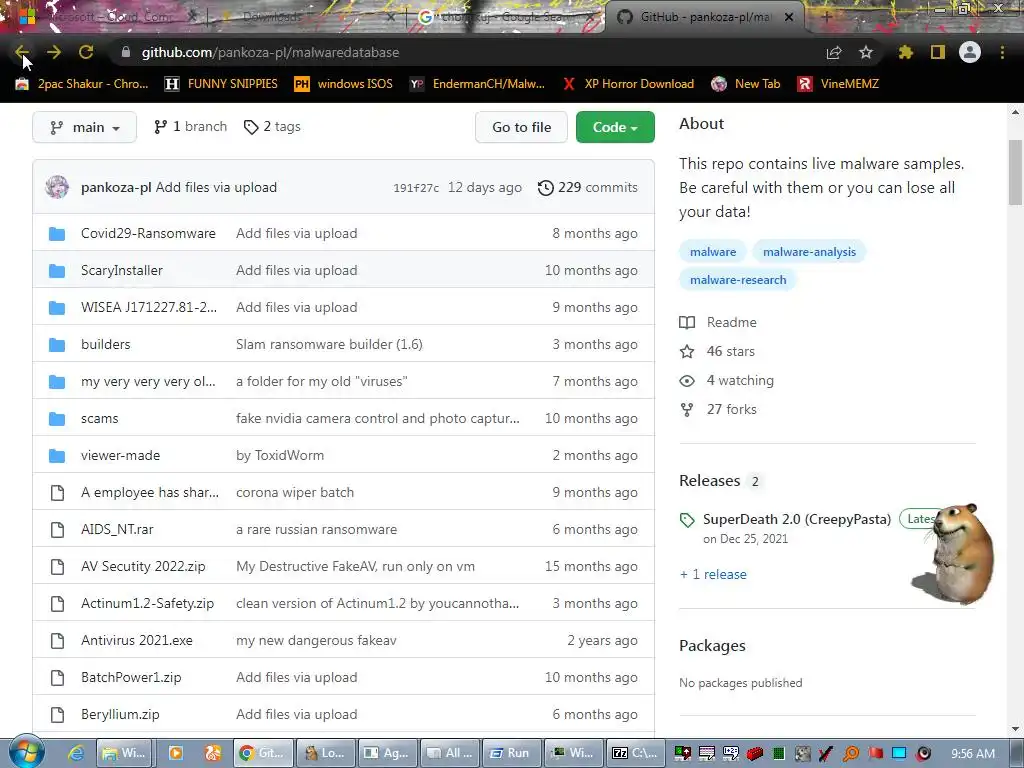The width and height of the screenshot is (1024, 768).
Task: Open the builders folder
Action: [x=105, y=345]
